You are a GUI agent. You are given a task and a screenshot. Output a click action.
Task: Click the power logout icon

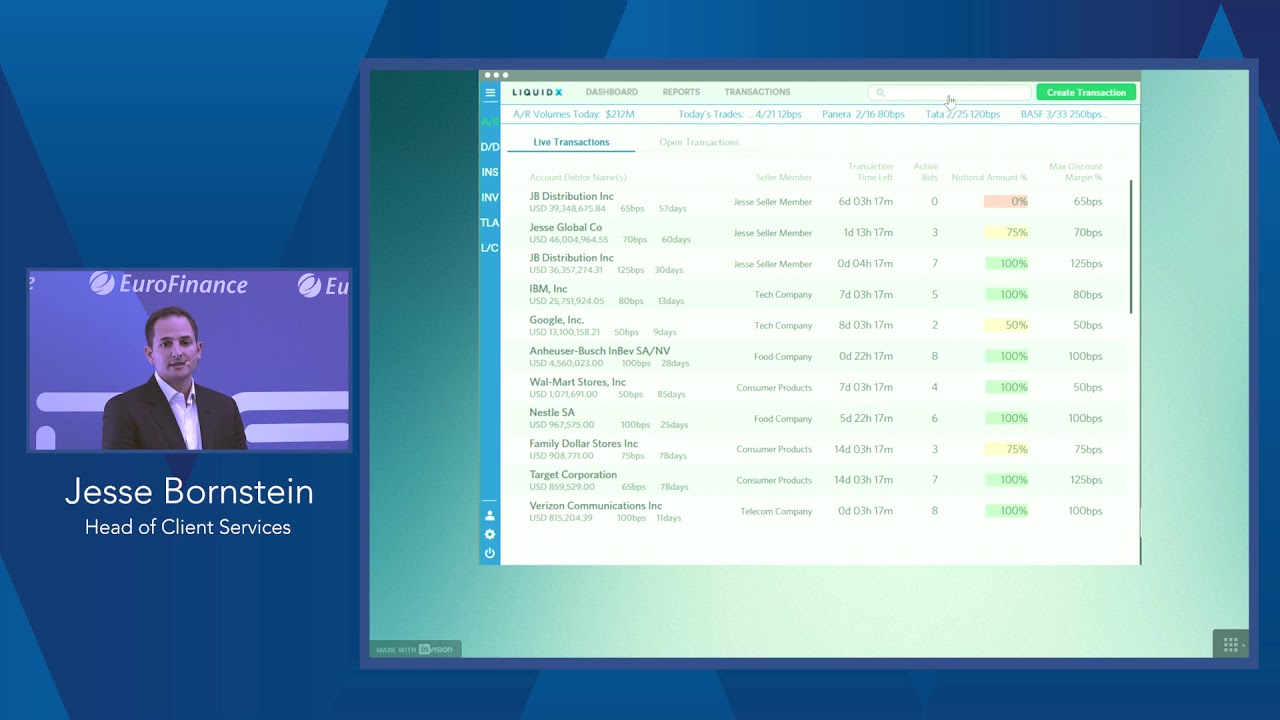click(x=490, y=552)
